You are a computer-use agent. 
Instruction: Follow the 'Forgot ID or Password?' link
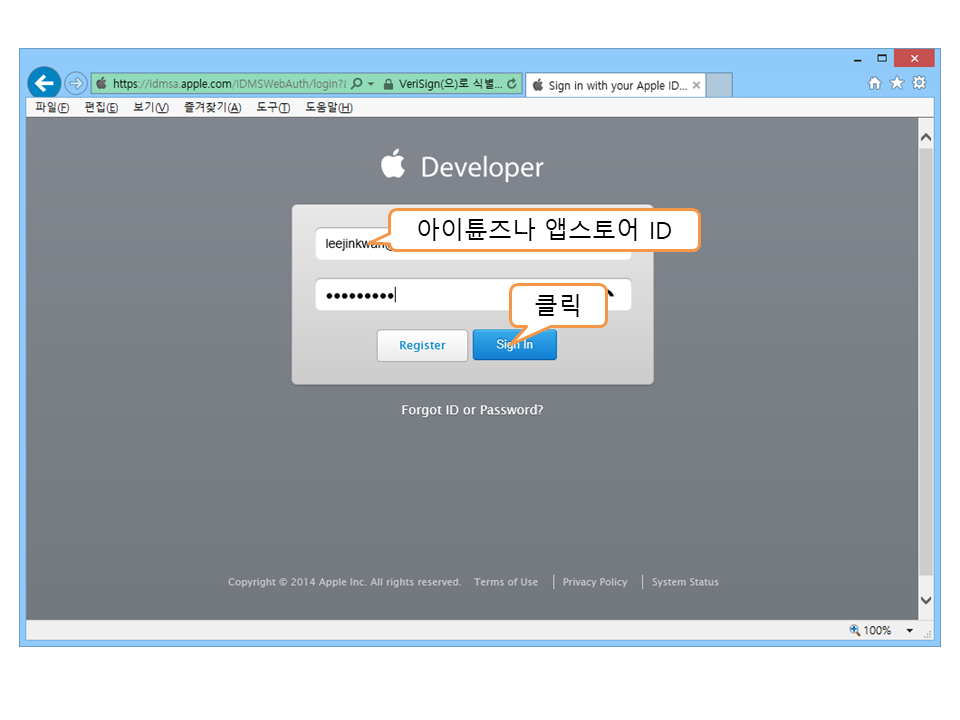[x=472, y=410]
